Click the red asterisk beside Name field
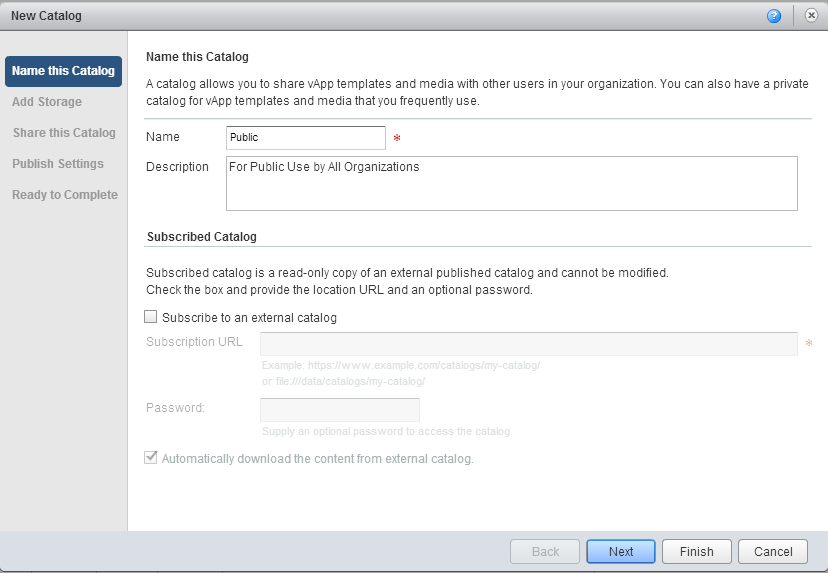Viewport: 828px width, 573px height. pos(396,138)
